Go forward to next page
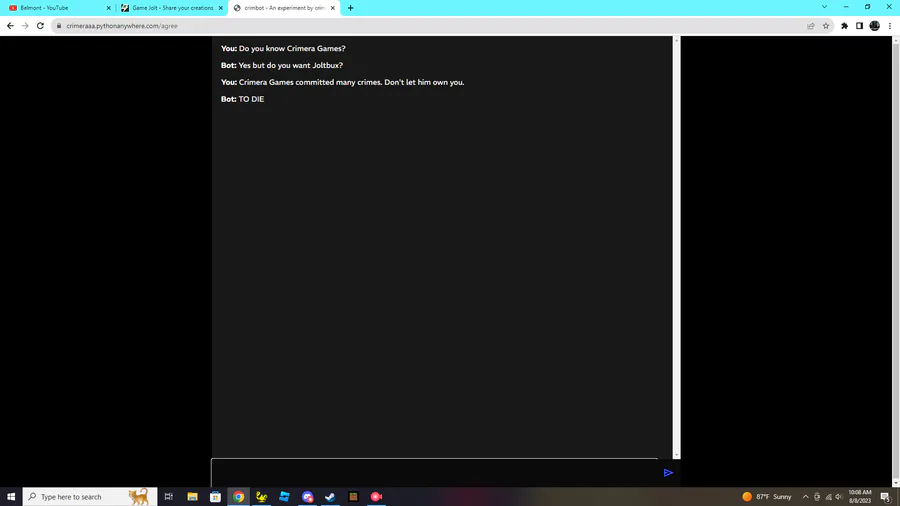The height and width of the screenshot is (506, 900). coord(25,26)
